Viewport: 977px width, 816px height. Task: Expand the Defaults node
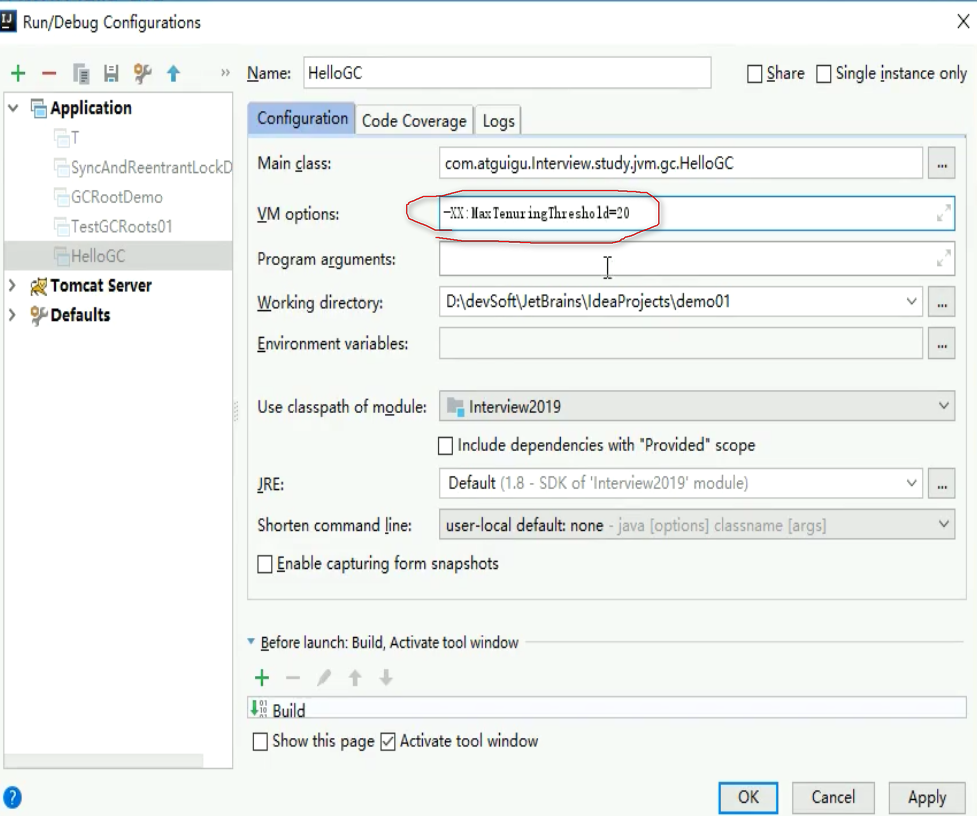(12, 315)
